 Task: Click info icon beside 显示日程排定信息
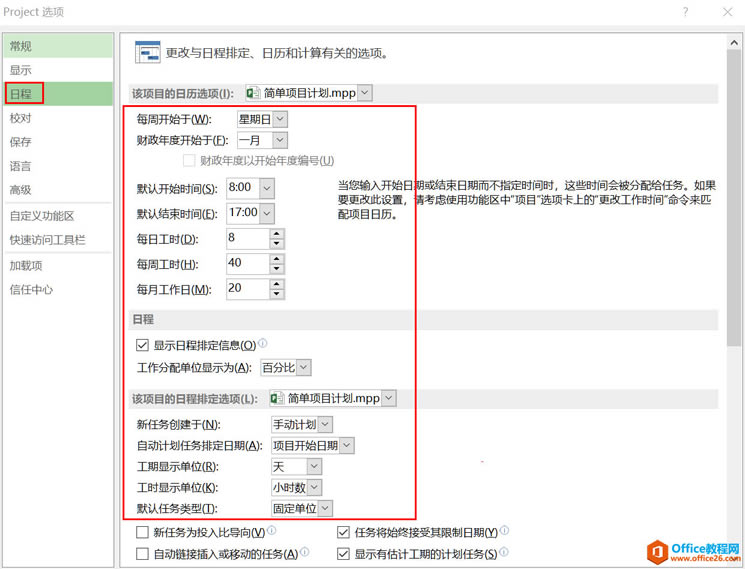coord(262,342)
